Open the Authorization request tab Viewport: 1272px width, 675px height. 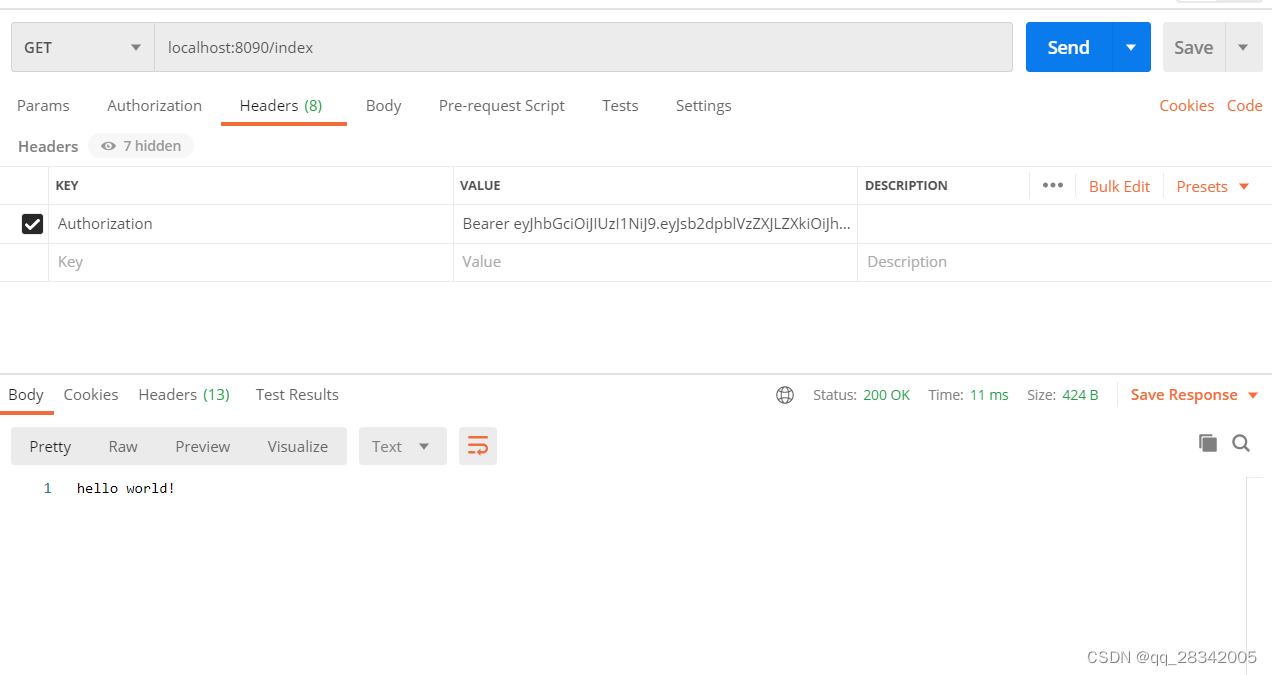(154, 105)
